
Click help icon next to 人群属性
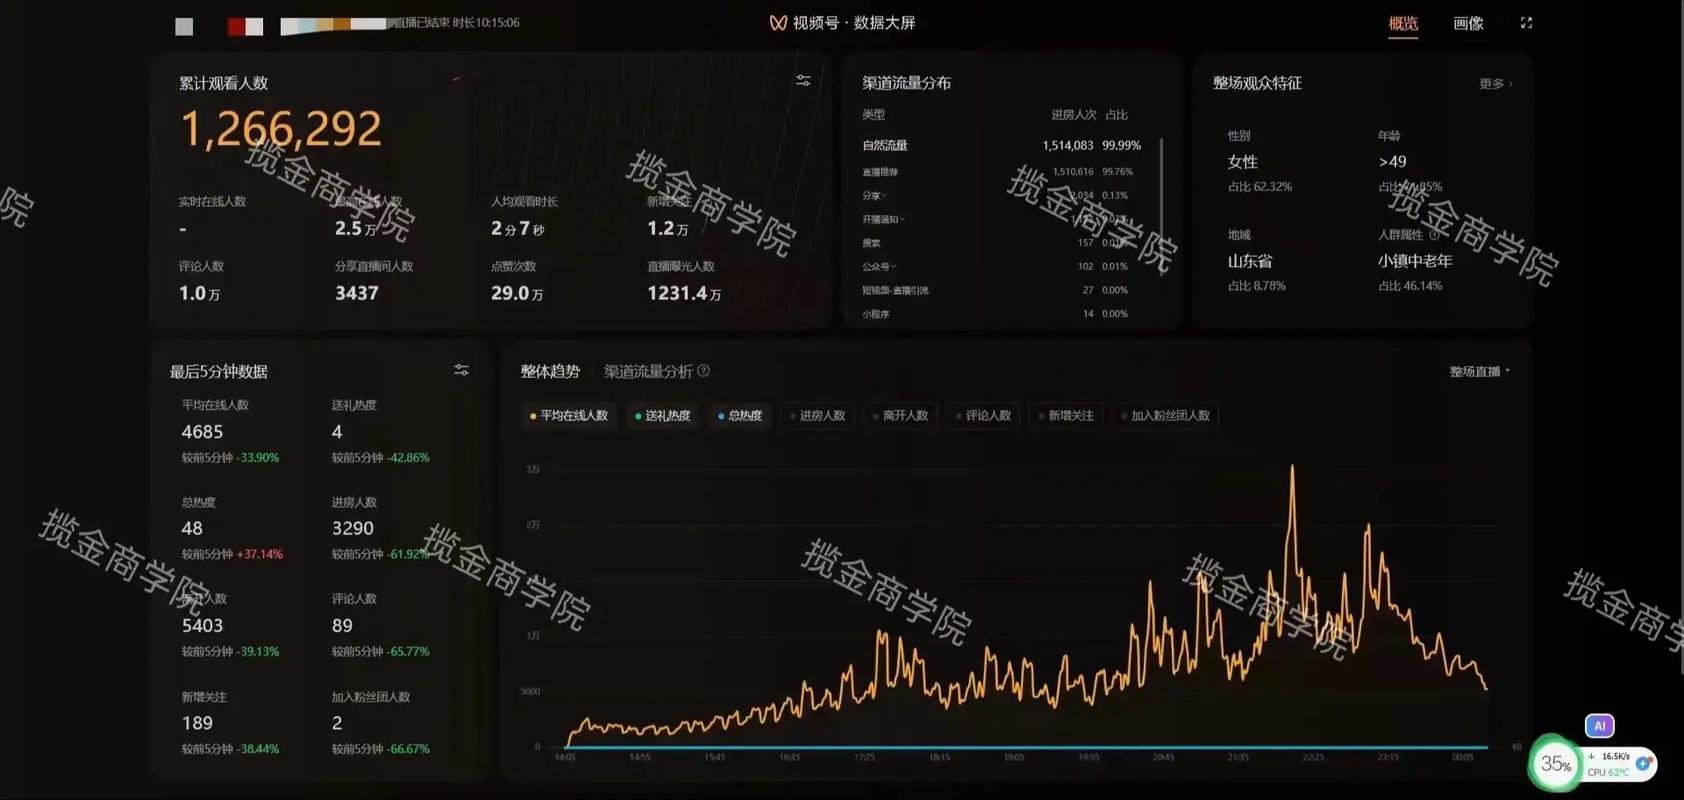[1434, 235]
